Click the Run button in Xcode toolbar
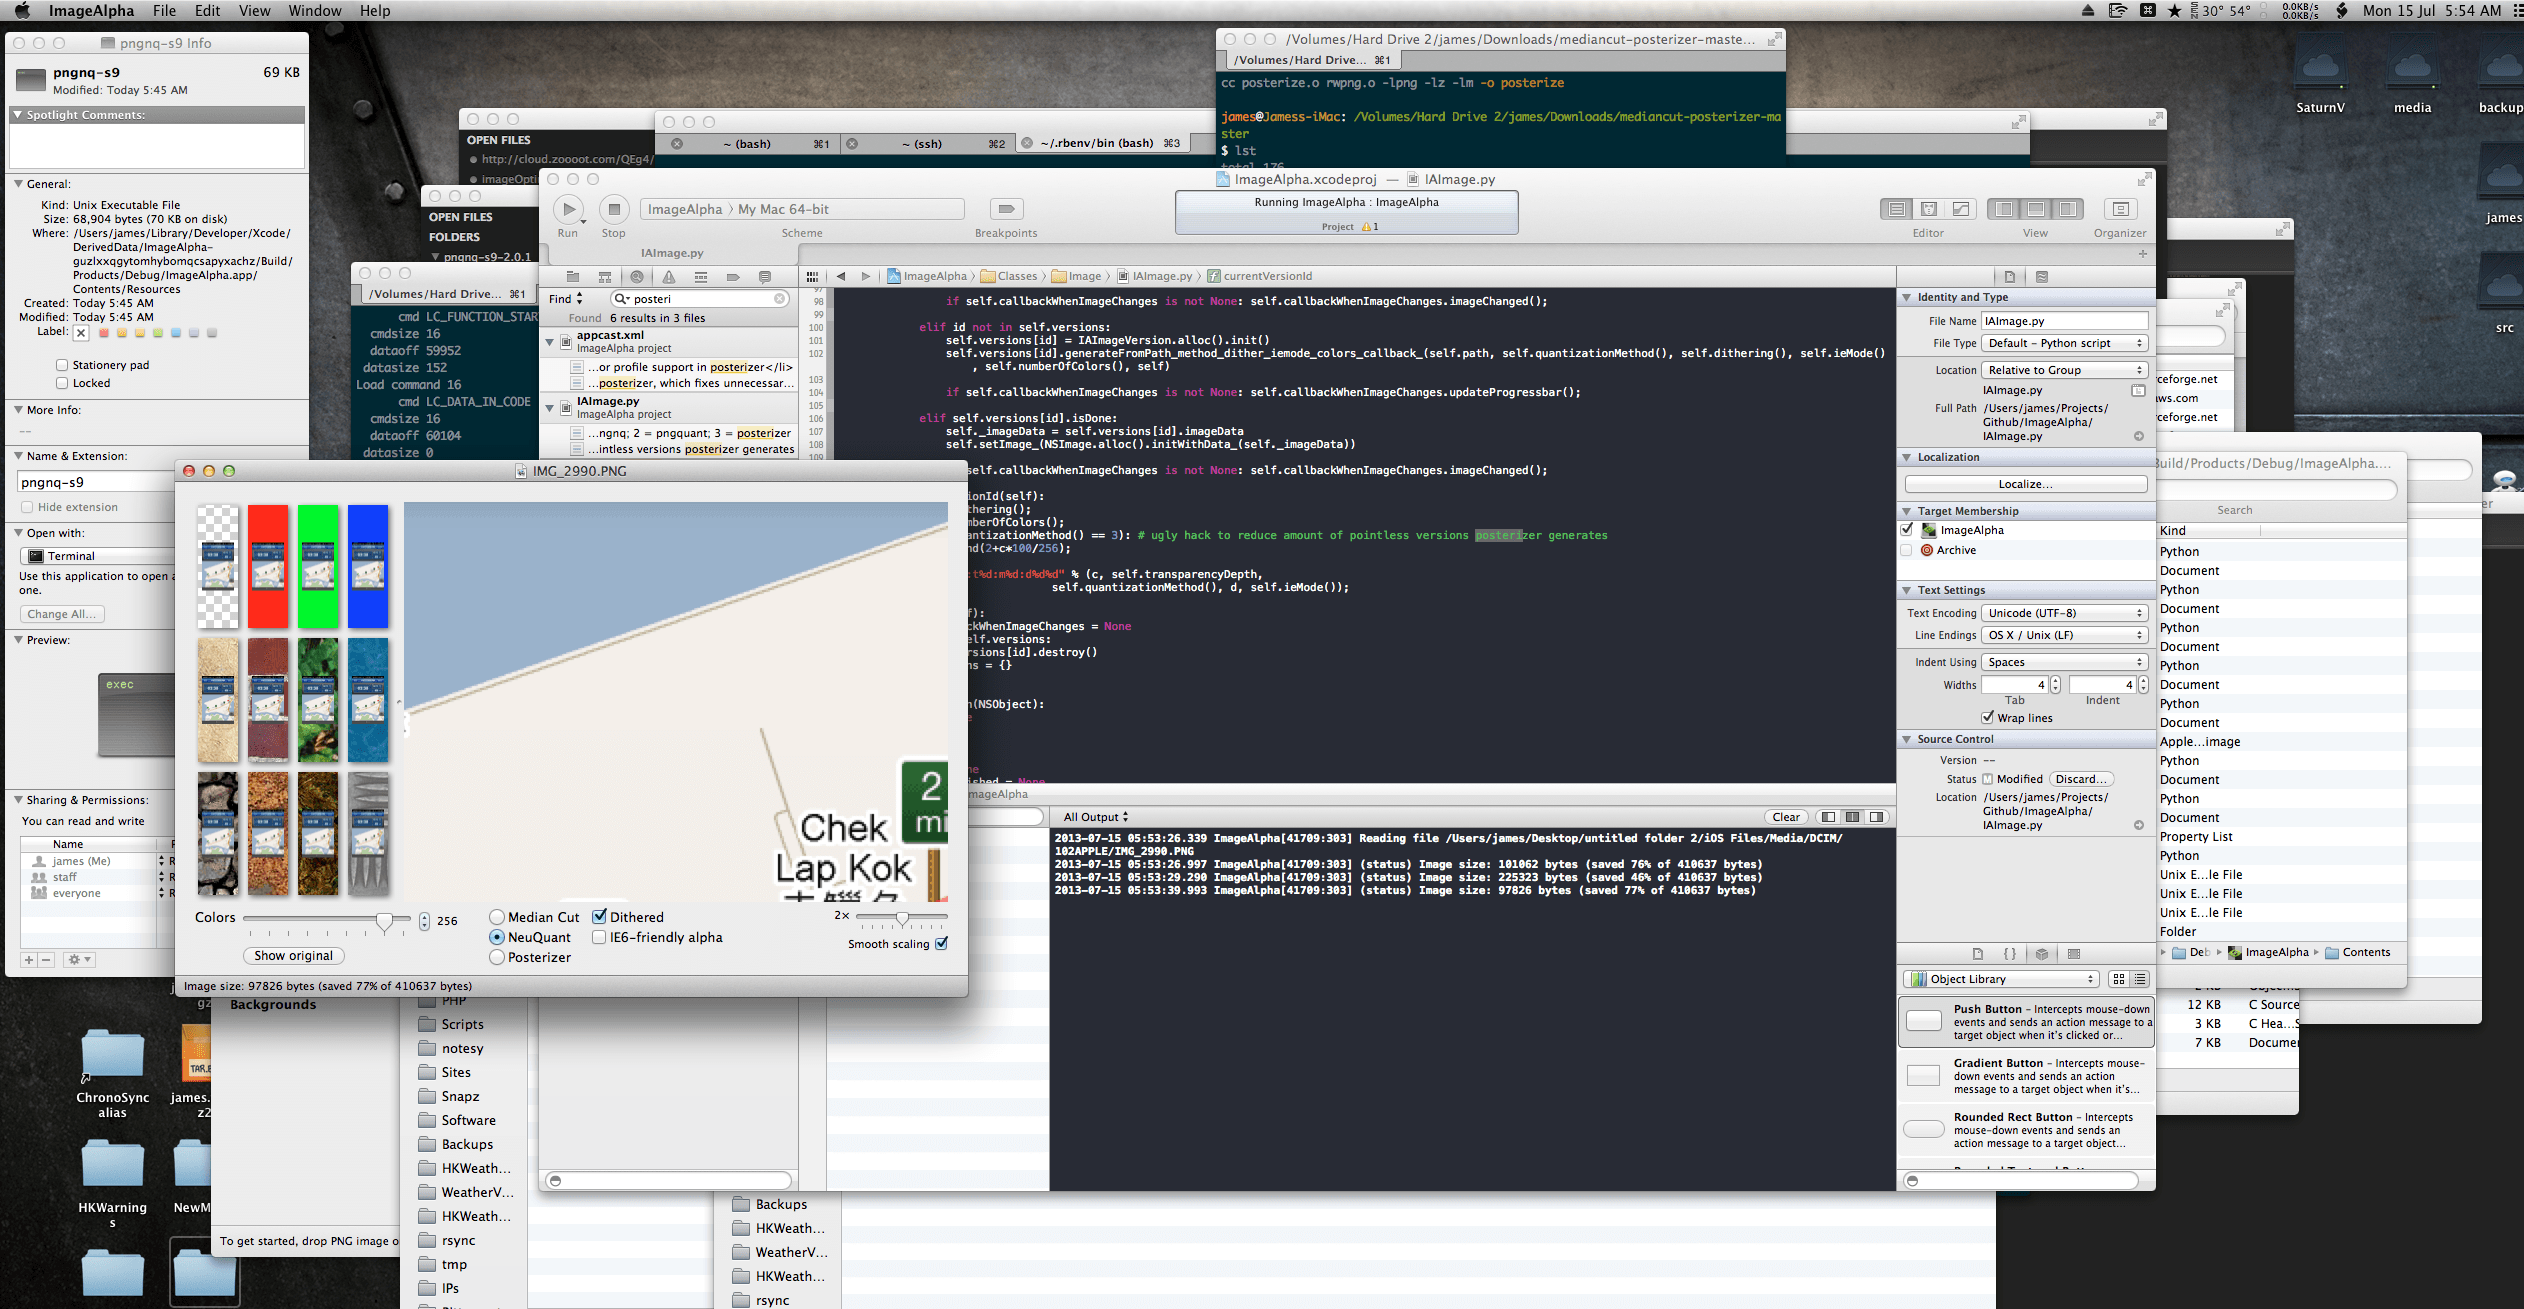The image size is (2524, 1309). coord(568,207)
